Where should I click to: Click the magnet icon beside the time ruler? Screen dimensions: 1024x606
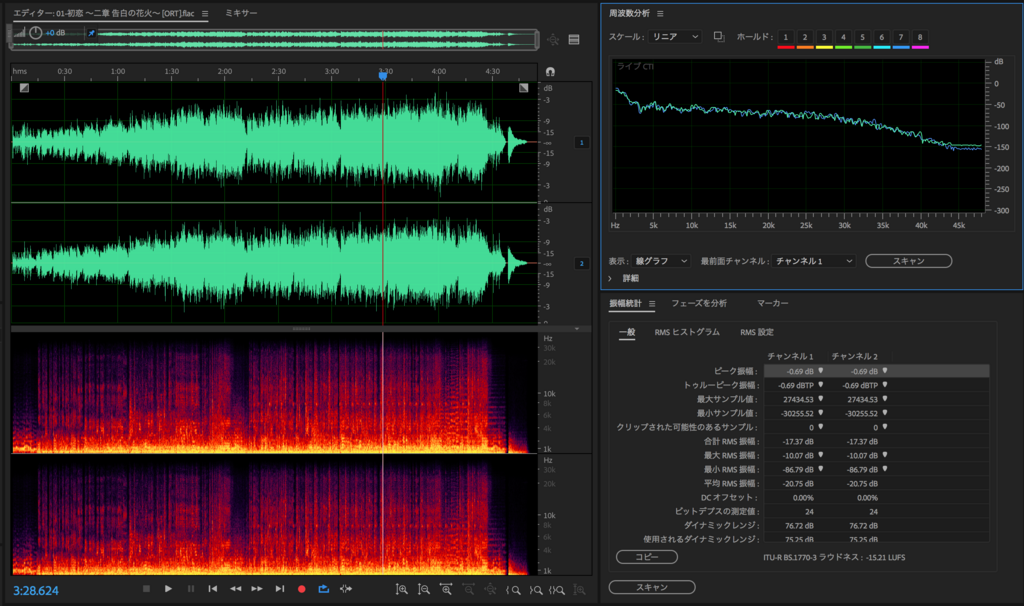click(551, 72)
